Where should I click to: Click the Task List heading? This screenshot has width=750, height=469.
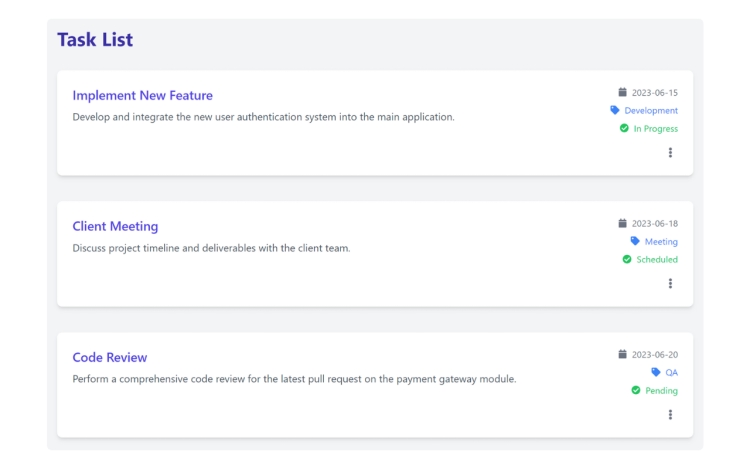[95, 40]
